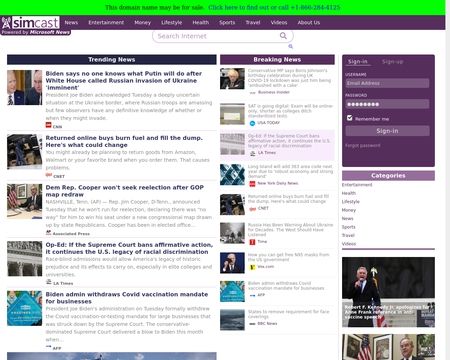Click the Forgot password link
Viewport: 450px width, 360px height.
pos(363,146)
